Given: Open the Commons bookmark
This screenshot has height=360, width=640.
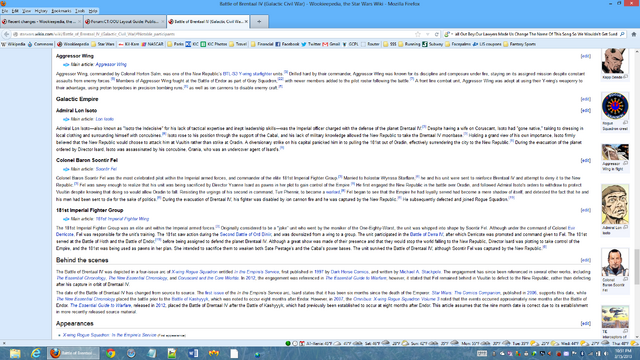Looking at the screenshot, I should point(40,44).
